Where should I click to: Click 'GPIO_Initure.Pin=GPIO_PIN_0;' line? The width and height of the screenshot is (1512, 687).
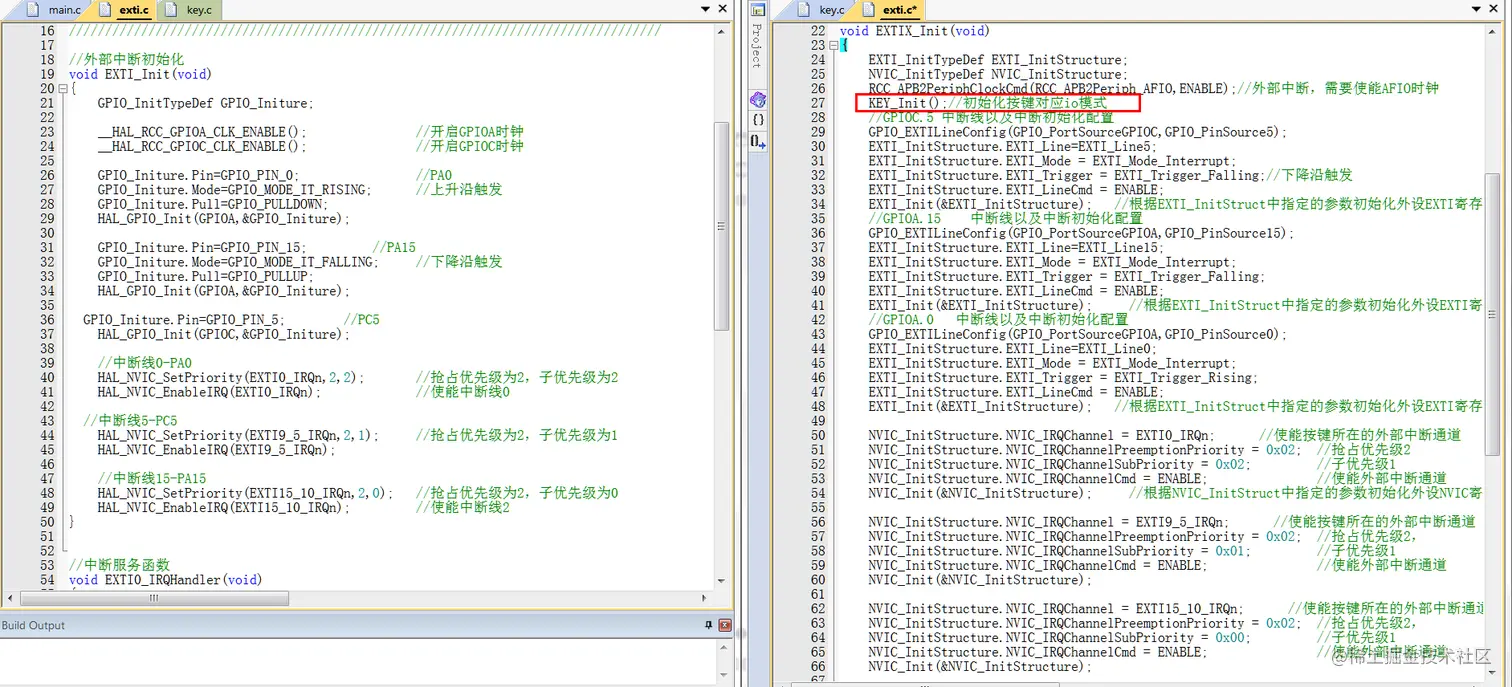click(198, 175)
